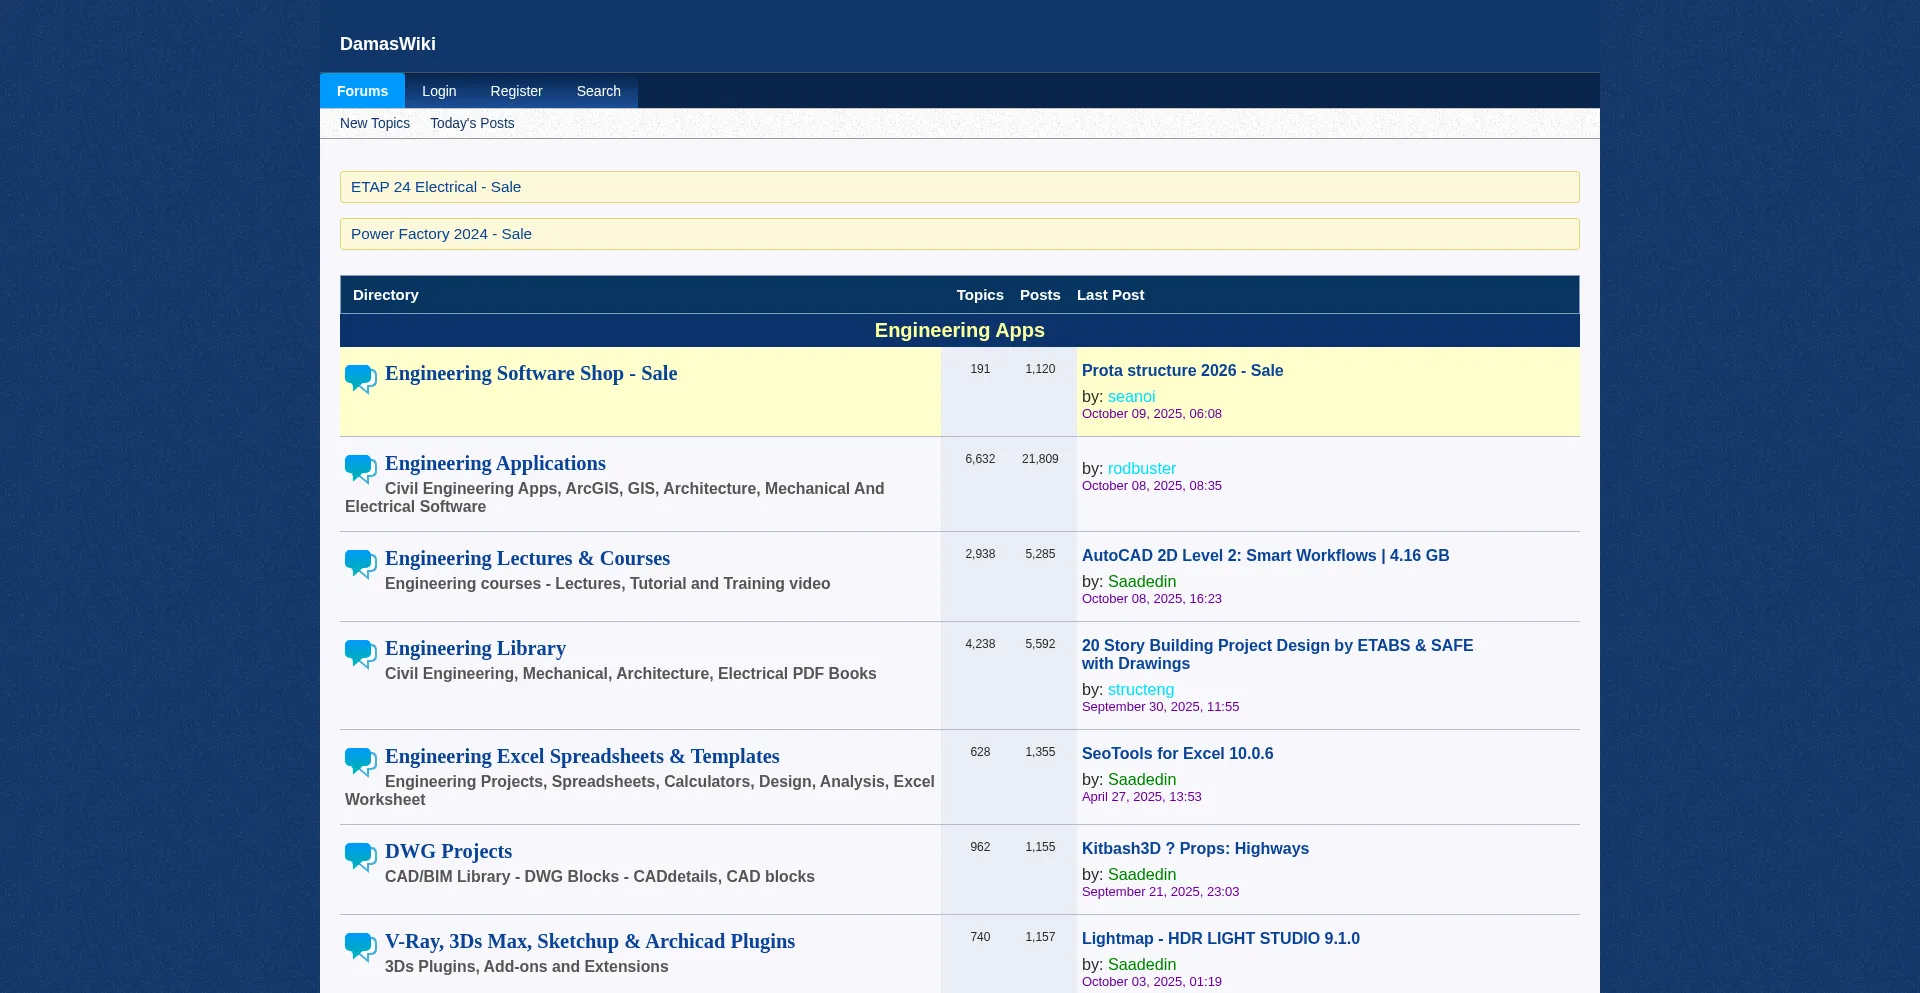The width and height of the screenshot is (1920, 993).
Task: Open the 20 Story Building Project Design post
Action: [1277, 654]
